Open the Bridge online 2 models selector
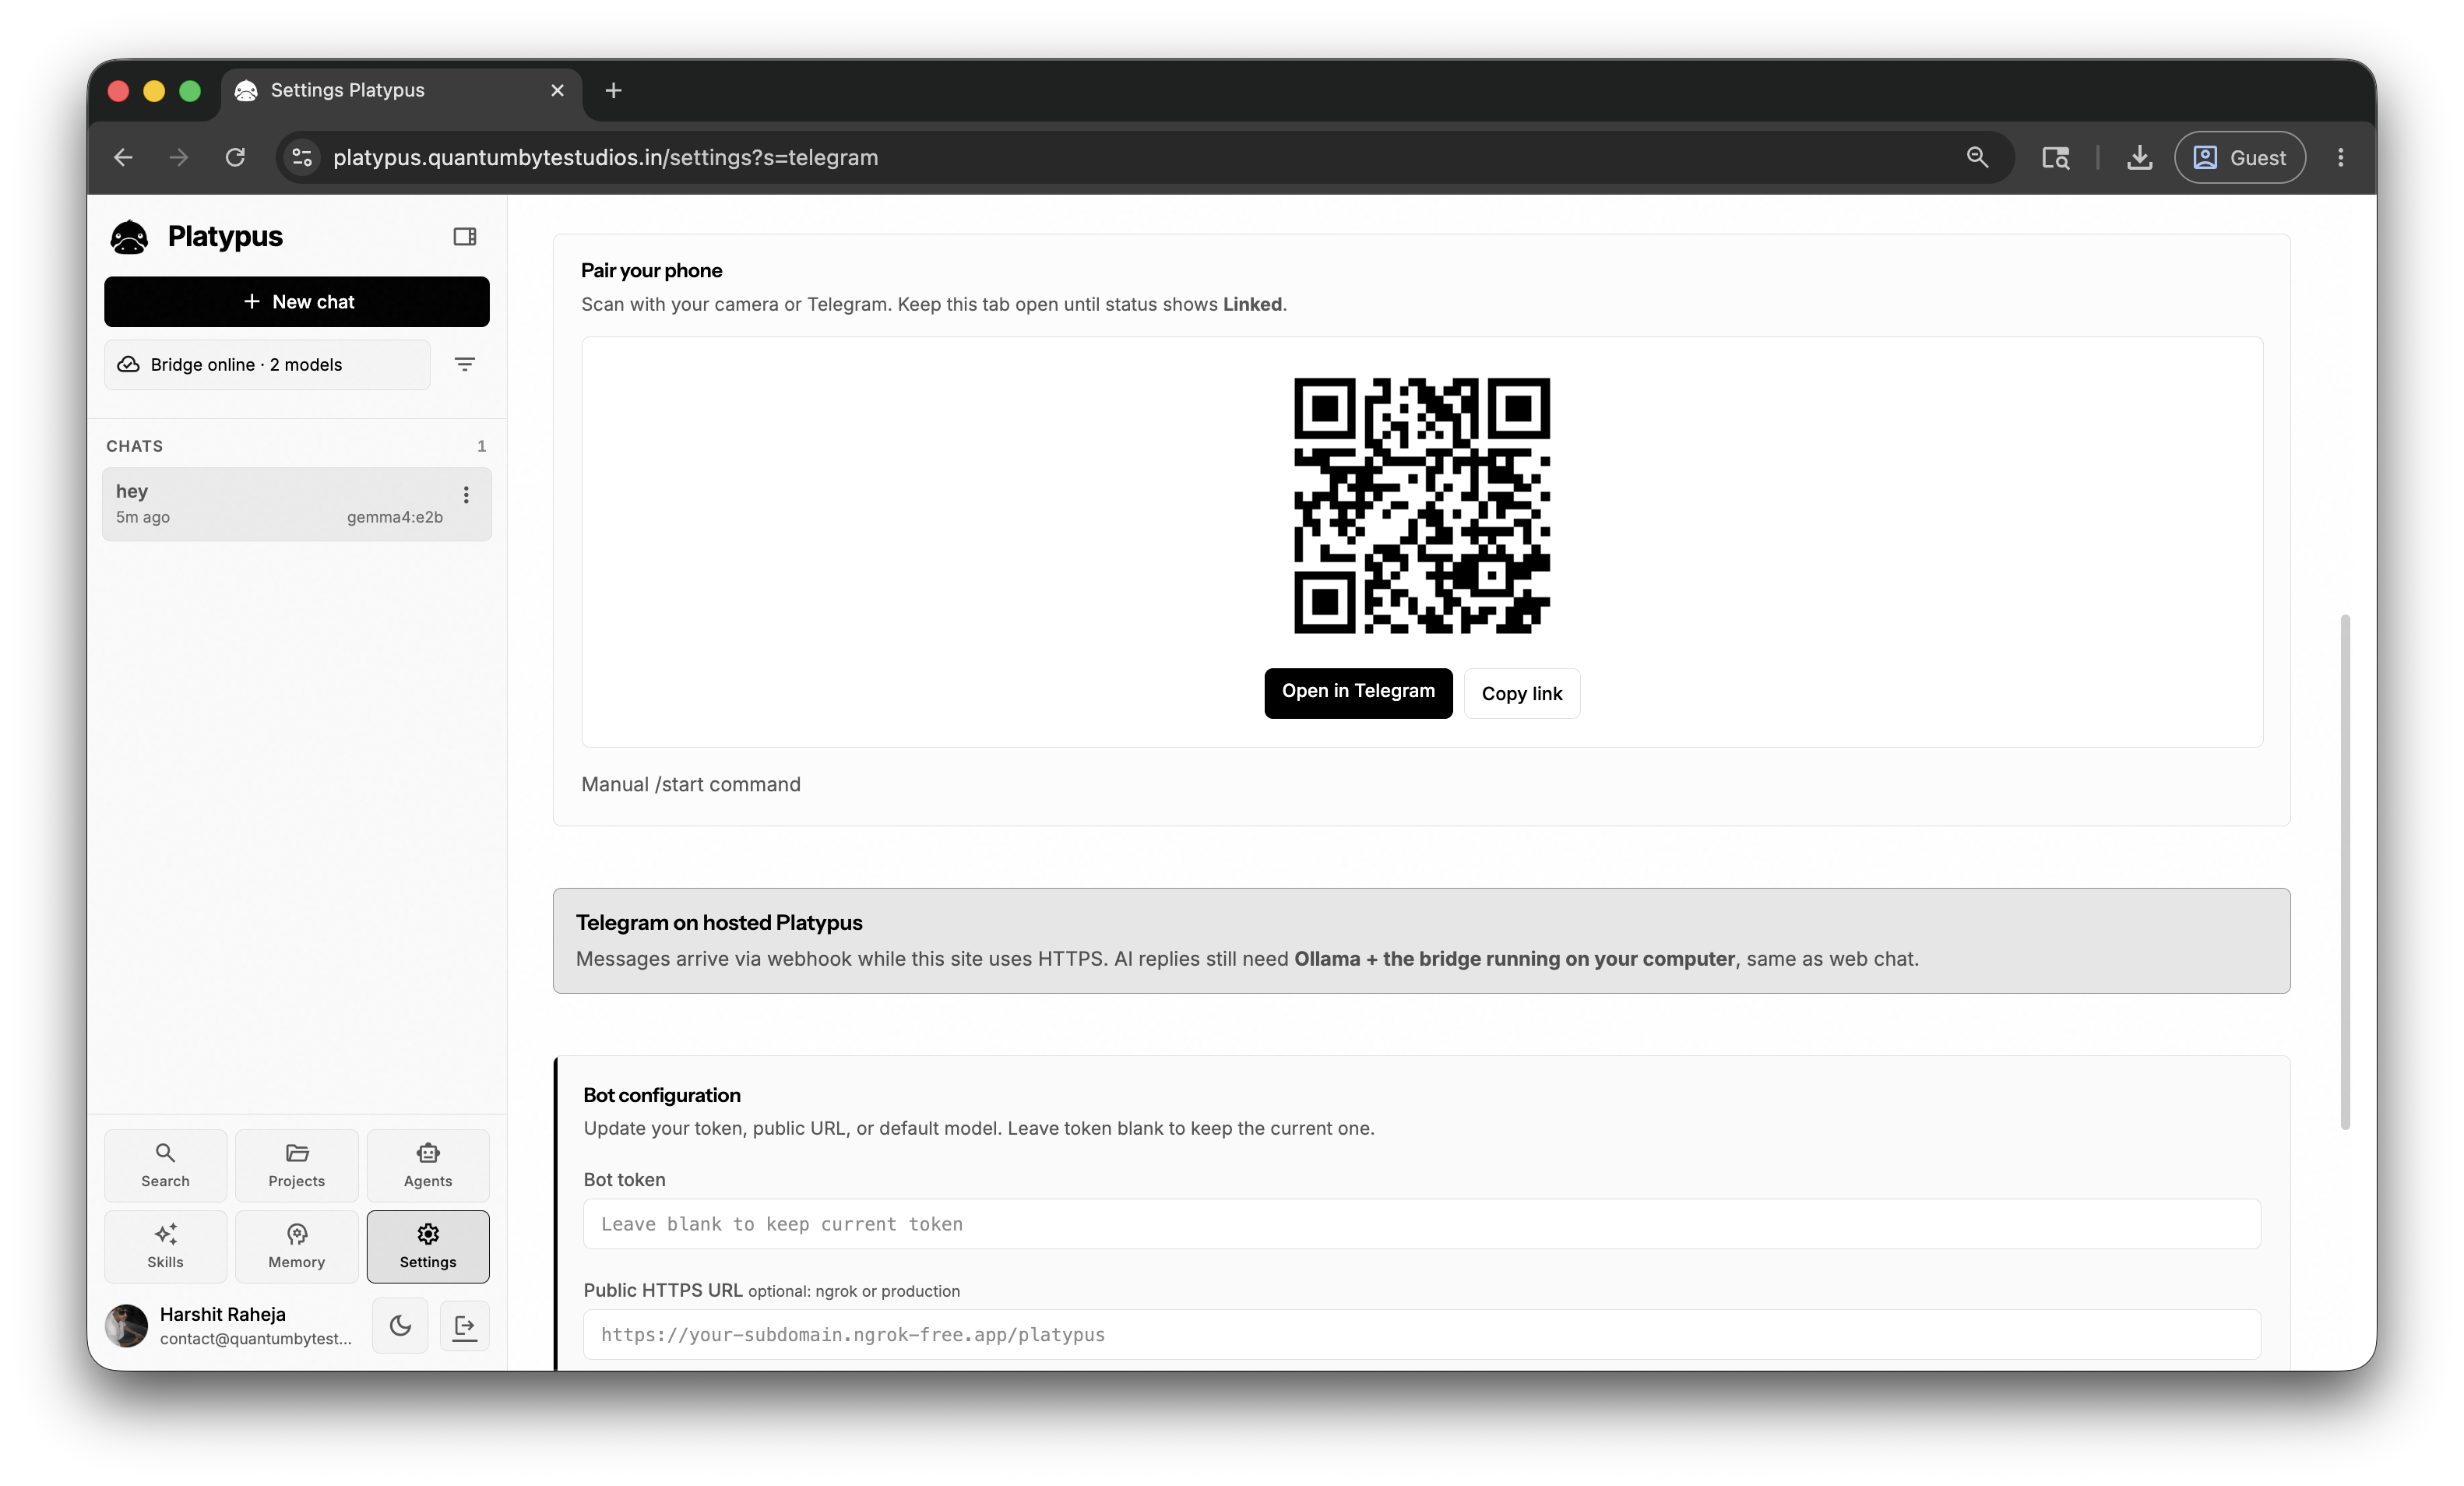 tap(267, 365)
